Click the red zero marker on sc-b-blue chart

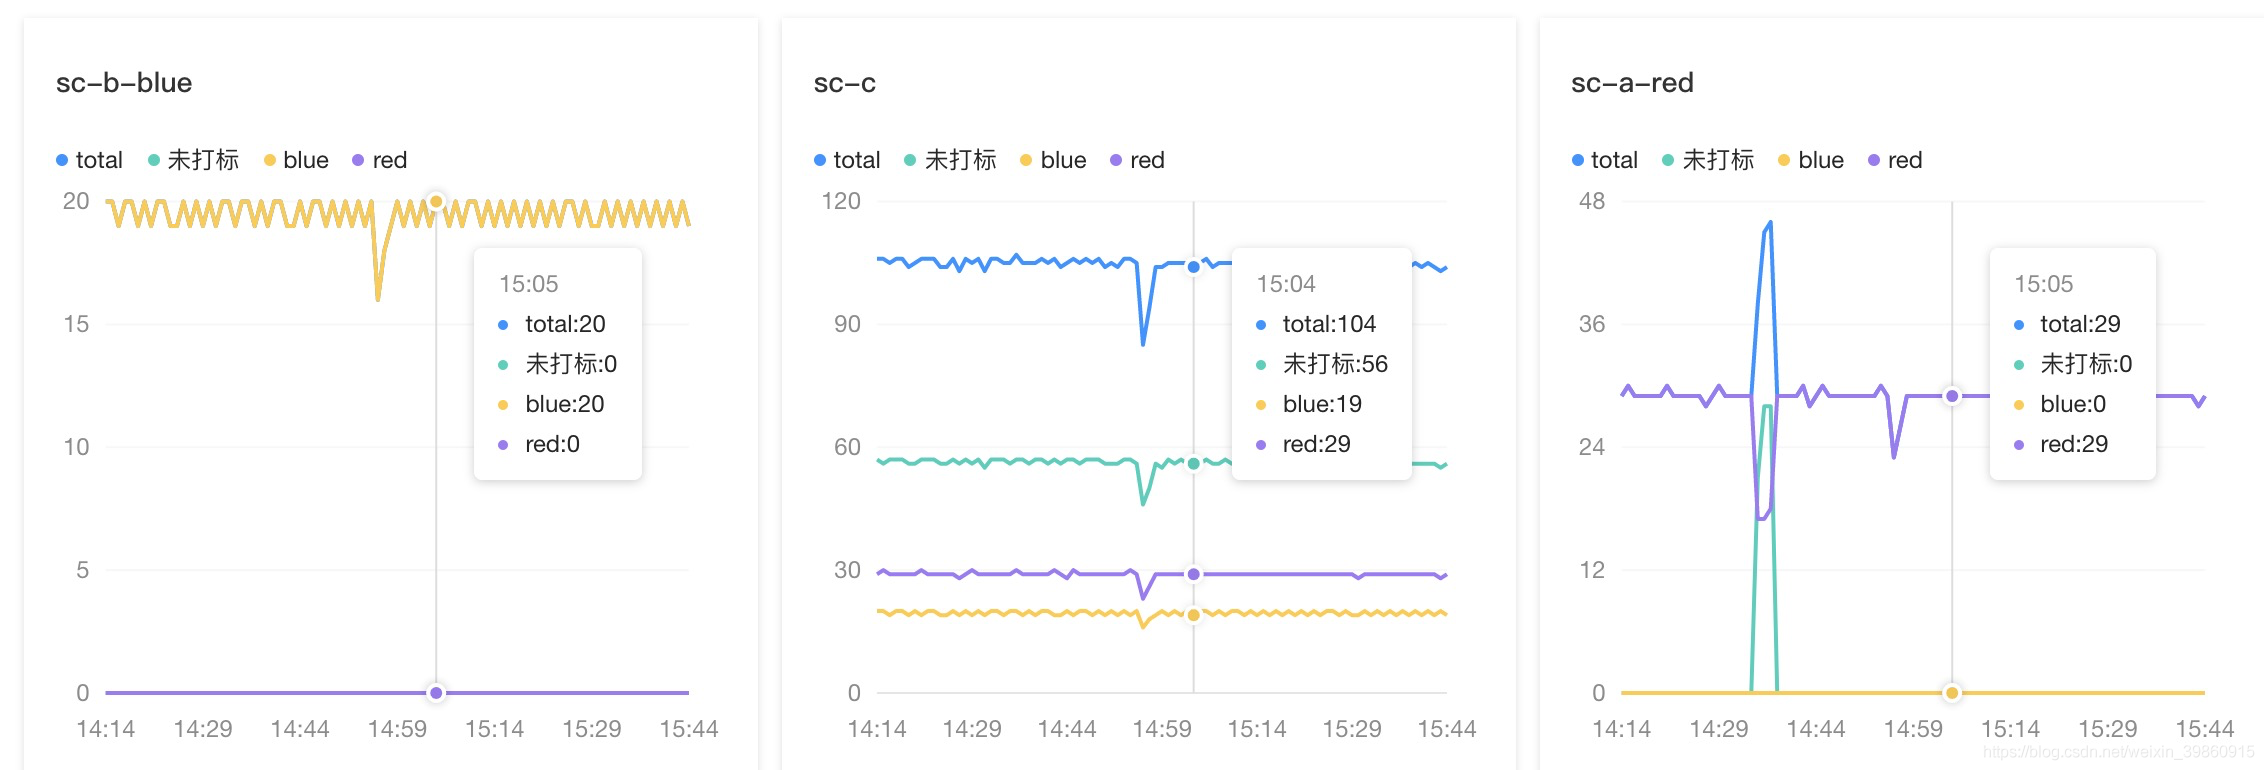436,693
